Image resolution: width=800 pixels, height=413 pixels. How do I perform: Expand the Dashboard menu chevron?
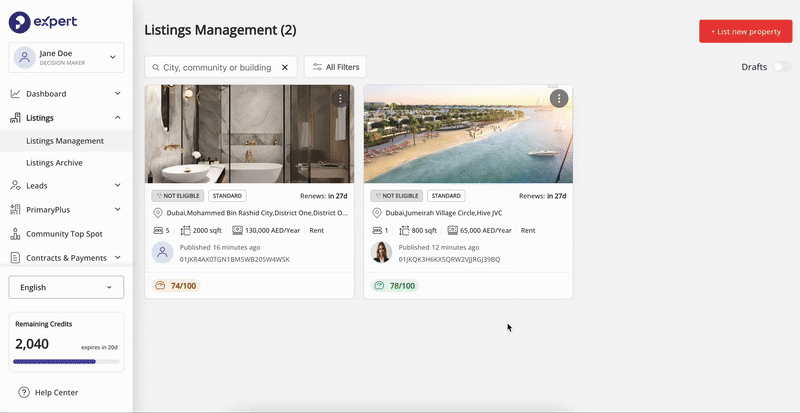tap(117, 94)
